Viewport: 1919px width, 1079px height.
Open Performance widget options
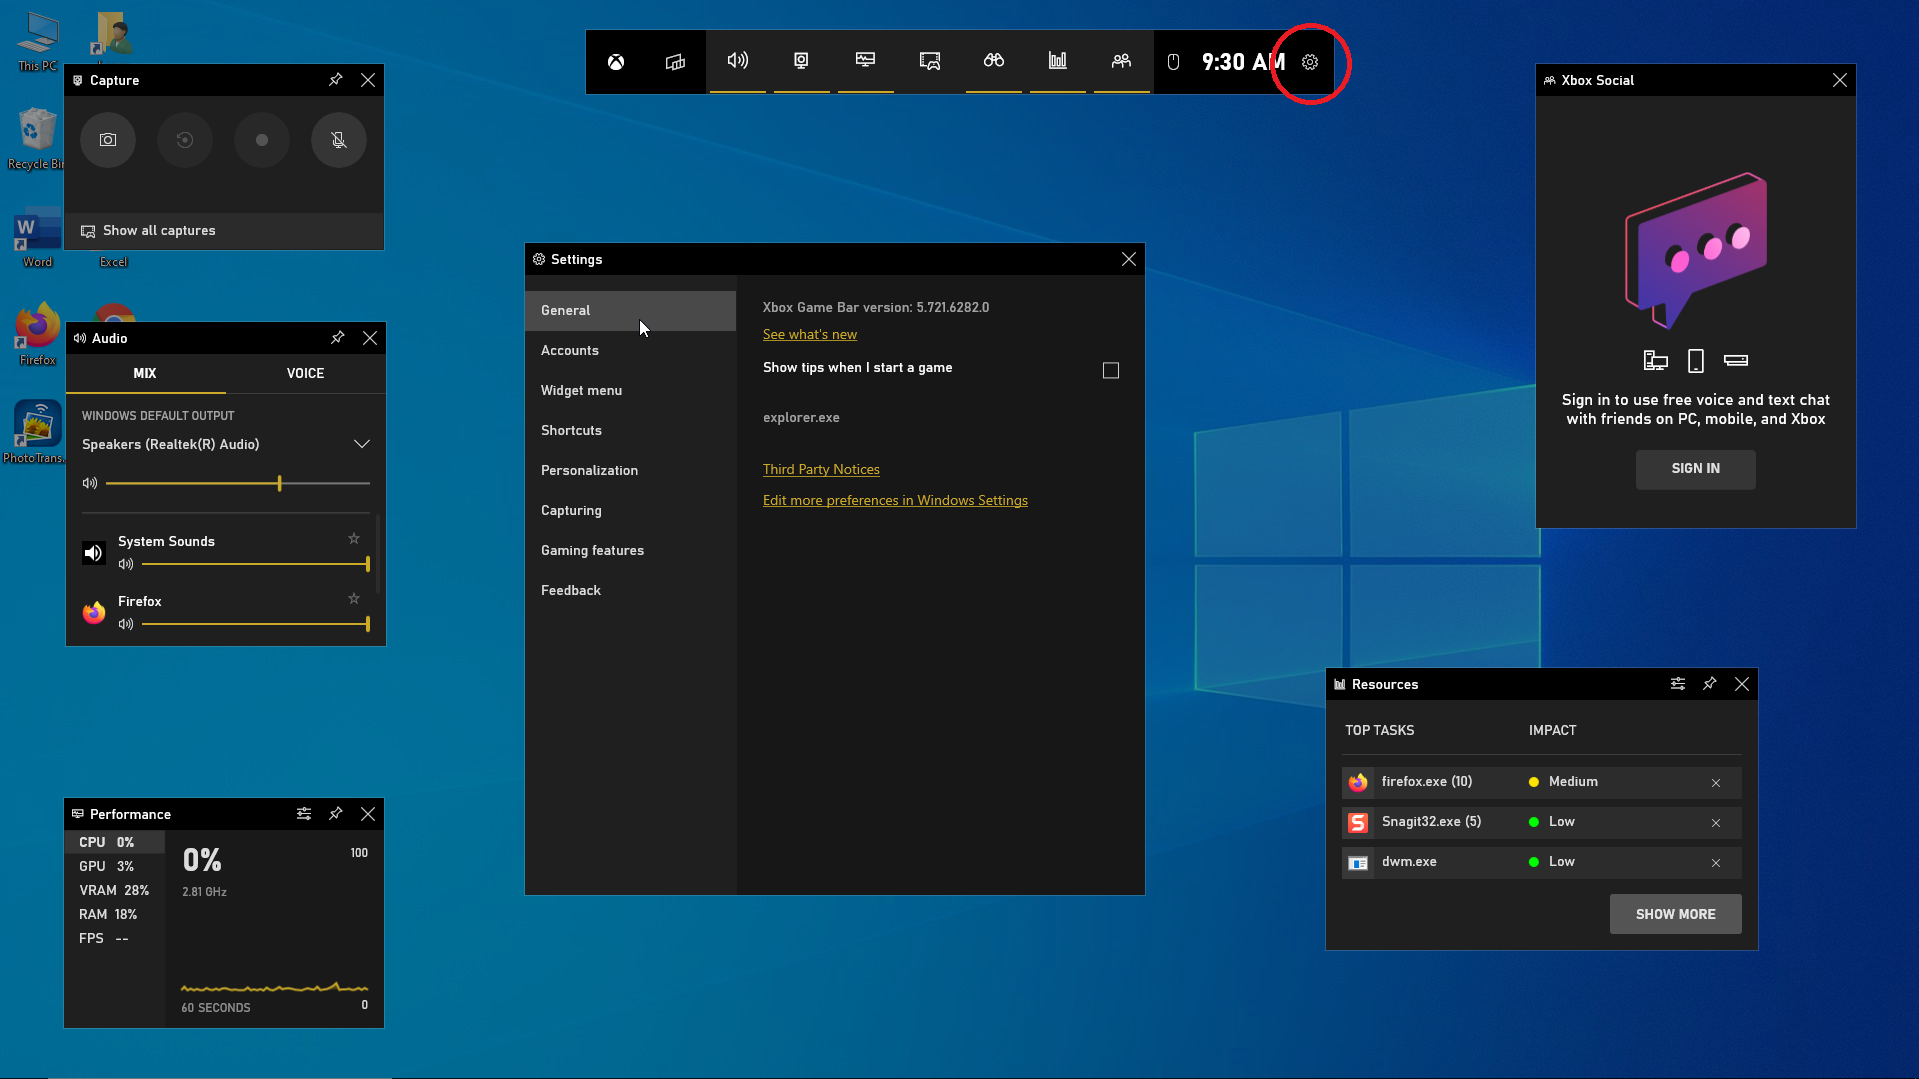(304, 814)
